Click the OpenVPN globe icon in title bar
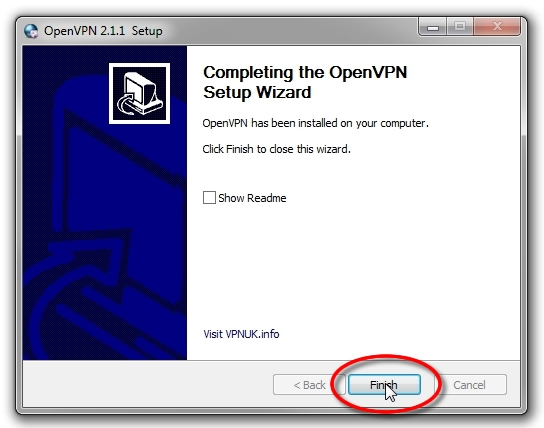 click(31, 31)
